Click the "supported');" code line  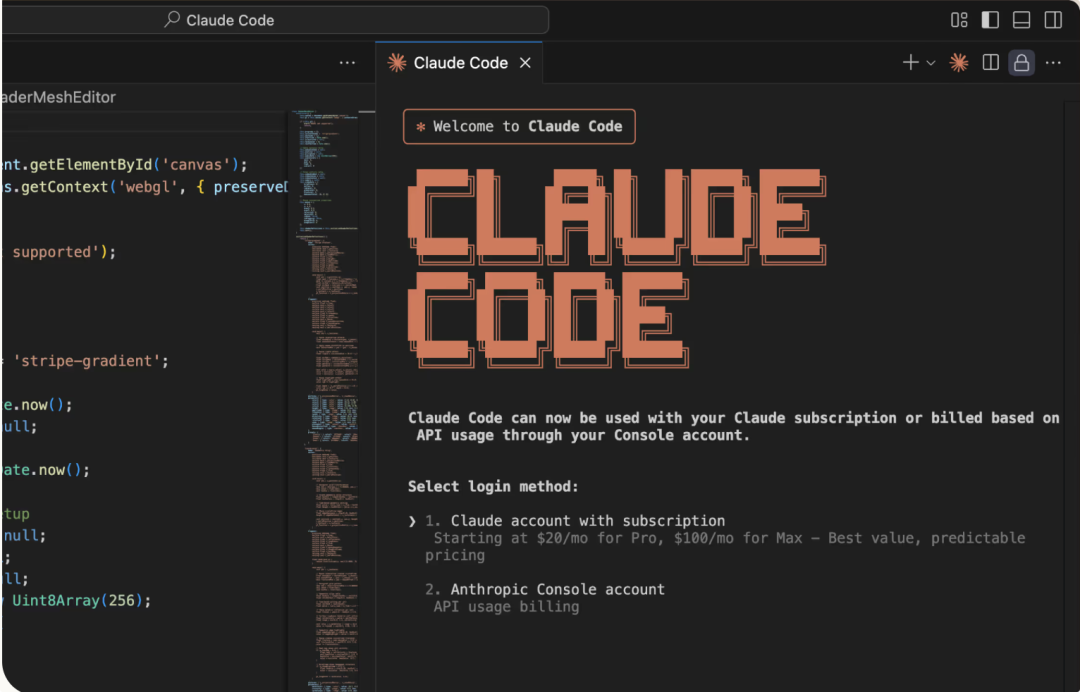[61, 252]
